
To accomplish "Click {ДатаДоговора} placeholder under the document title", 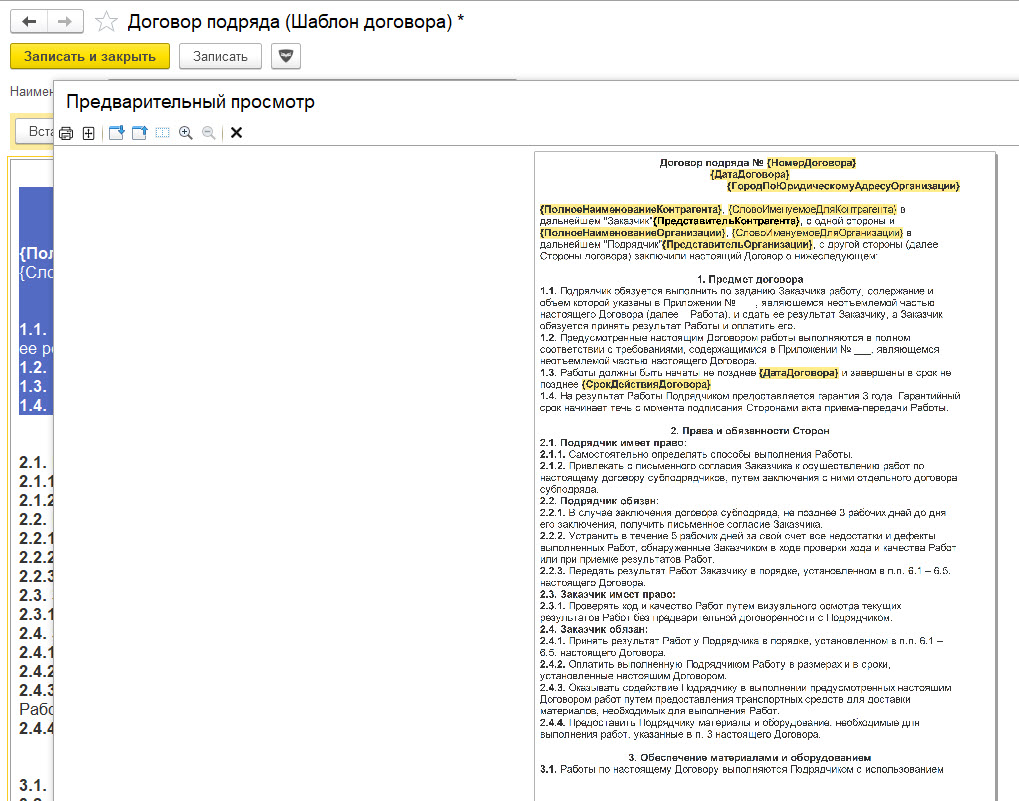I will point(749,174).
